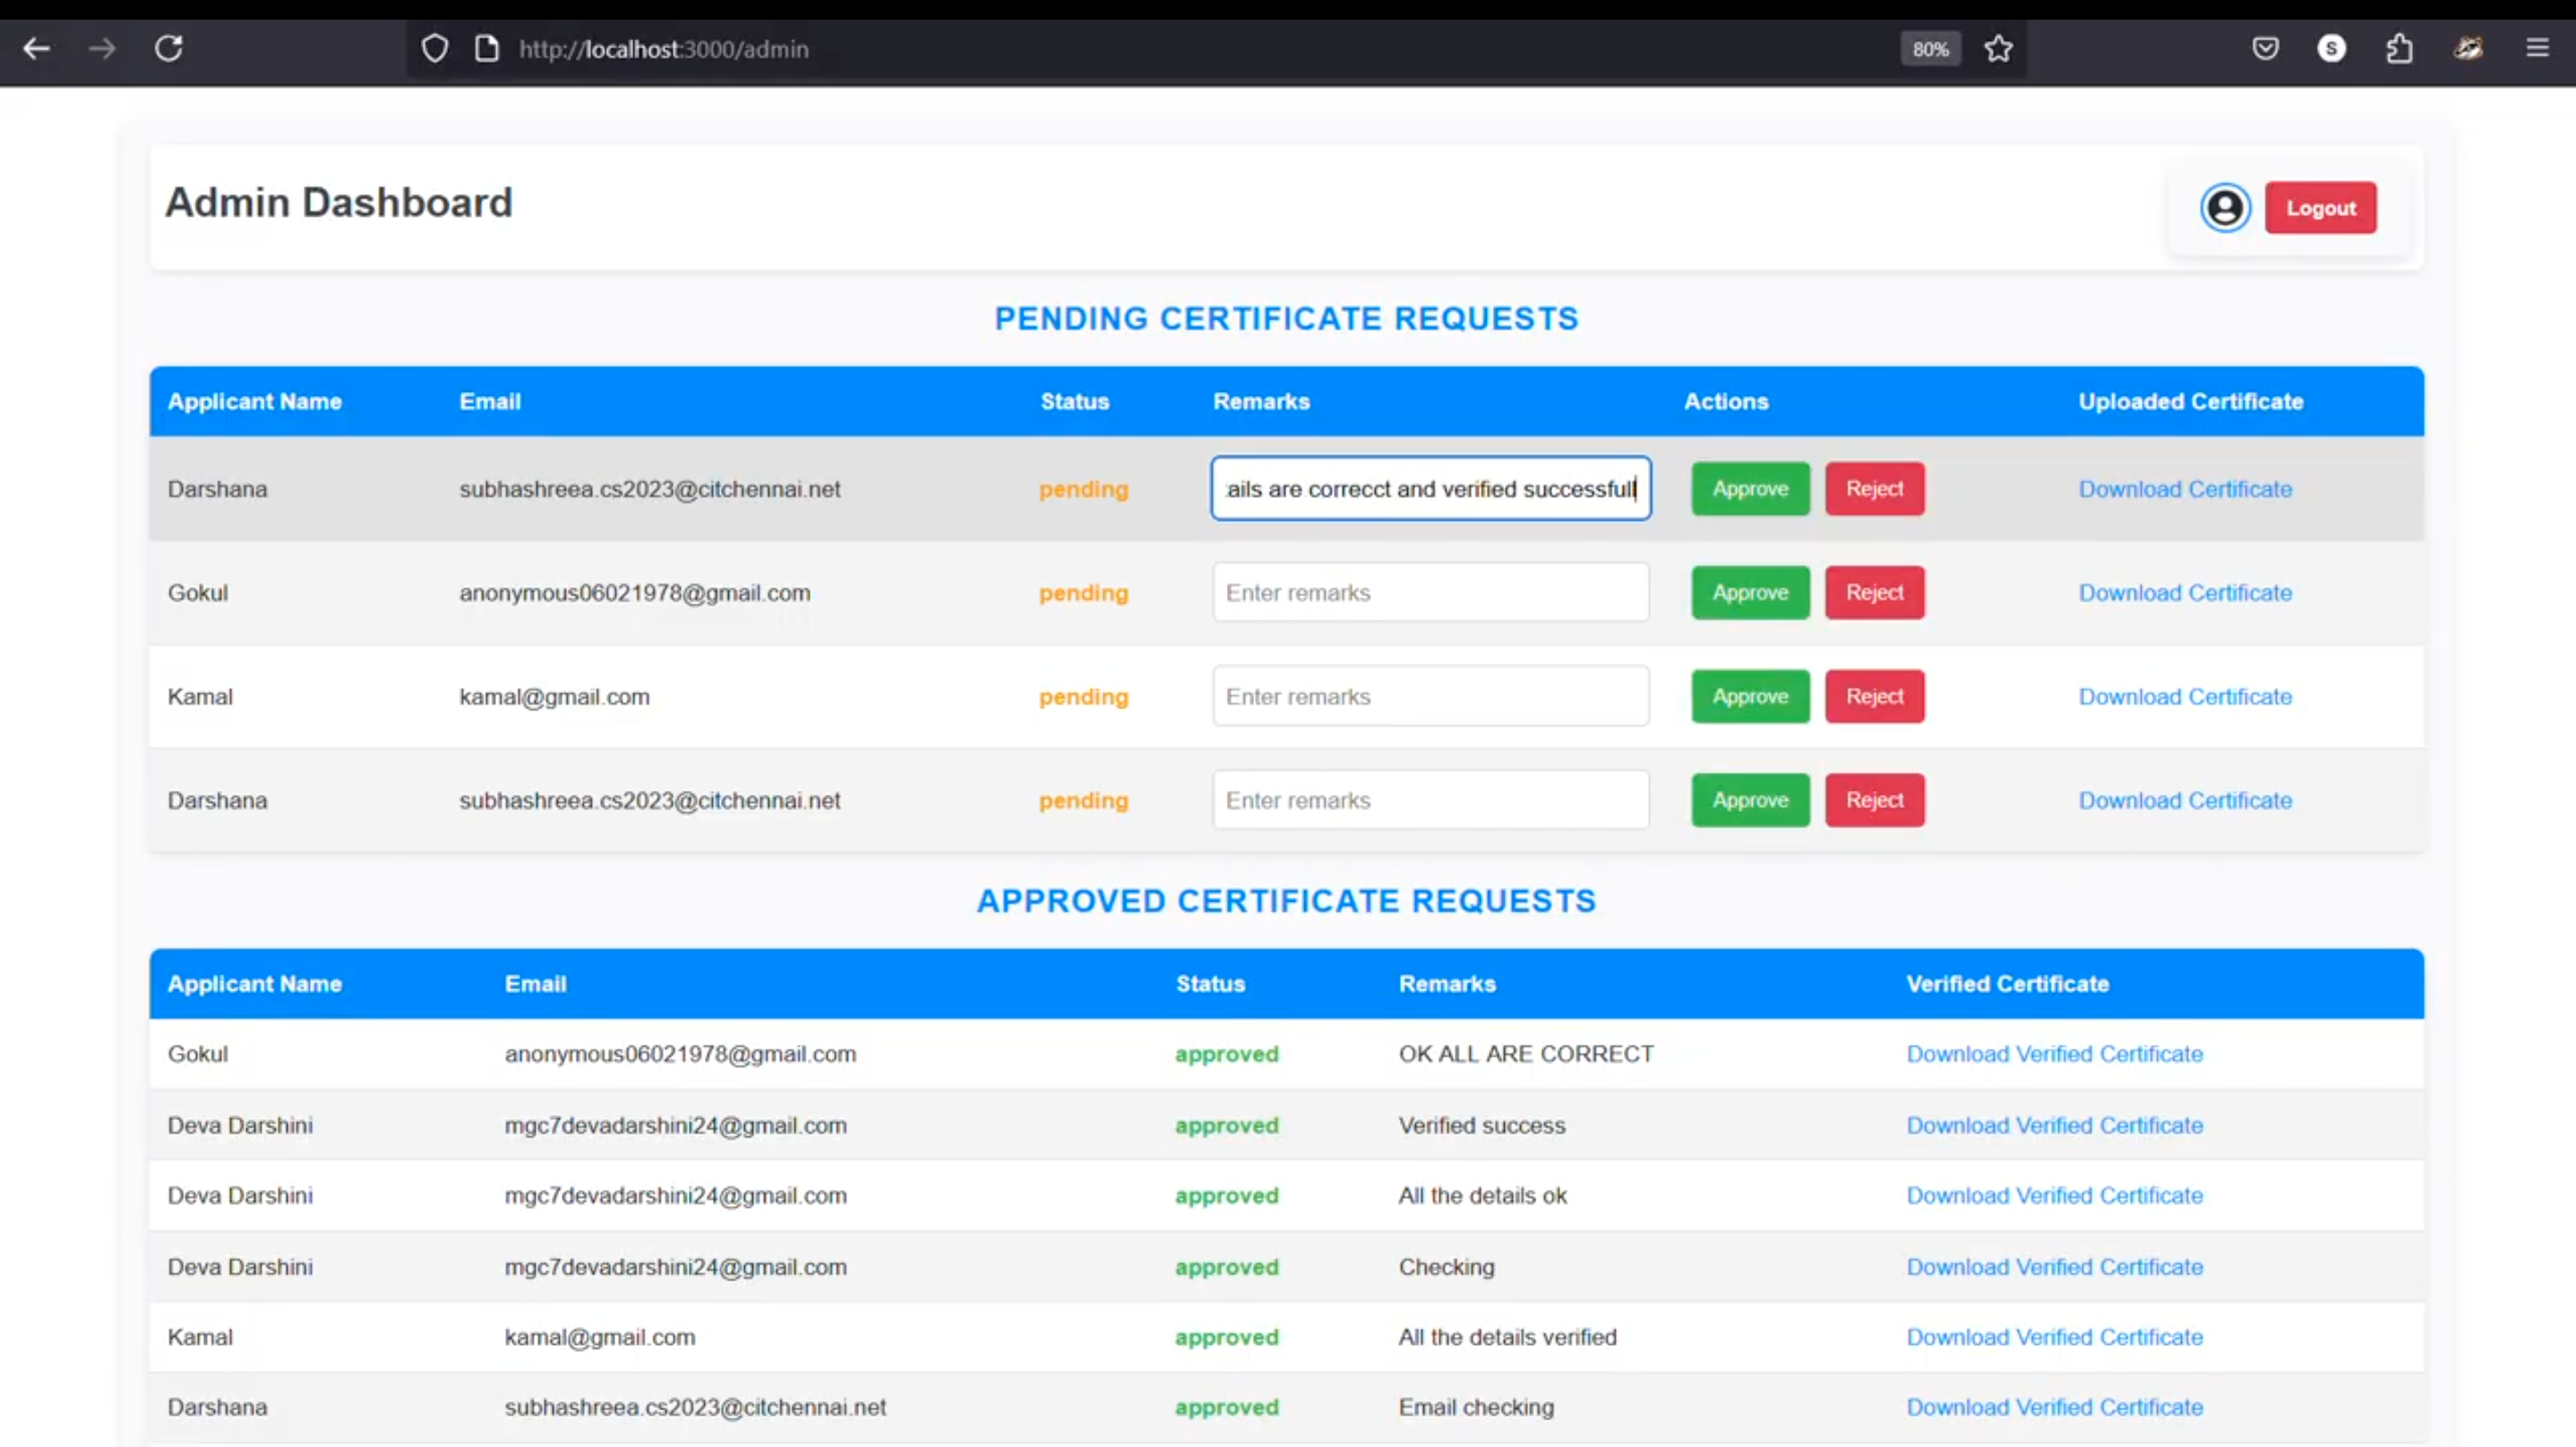Image resolution: width=2576 pixels, height=1447 pixels.
Task: Open the browser hamburger menu
Action: [x=2537, y=48]
